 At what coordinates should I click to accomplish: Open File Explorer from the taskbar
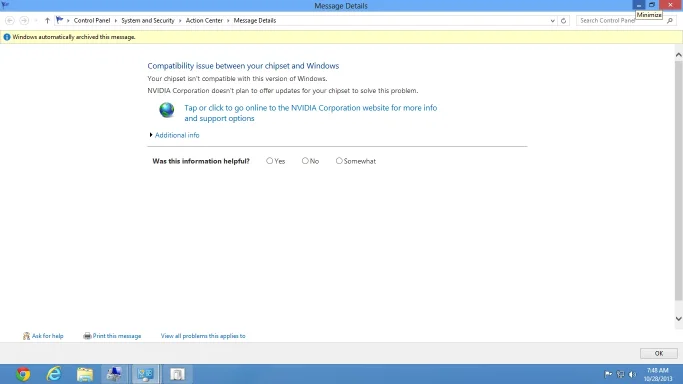(x=85, y=374)
